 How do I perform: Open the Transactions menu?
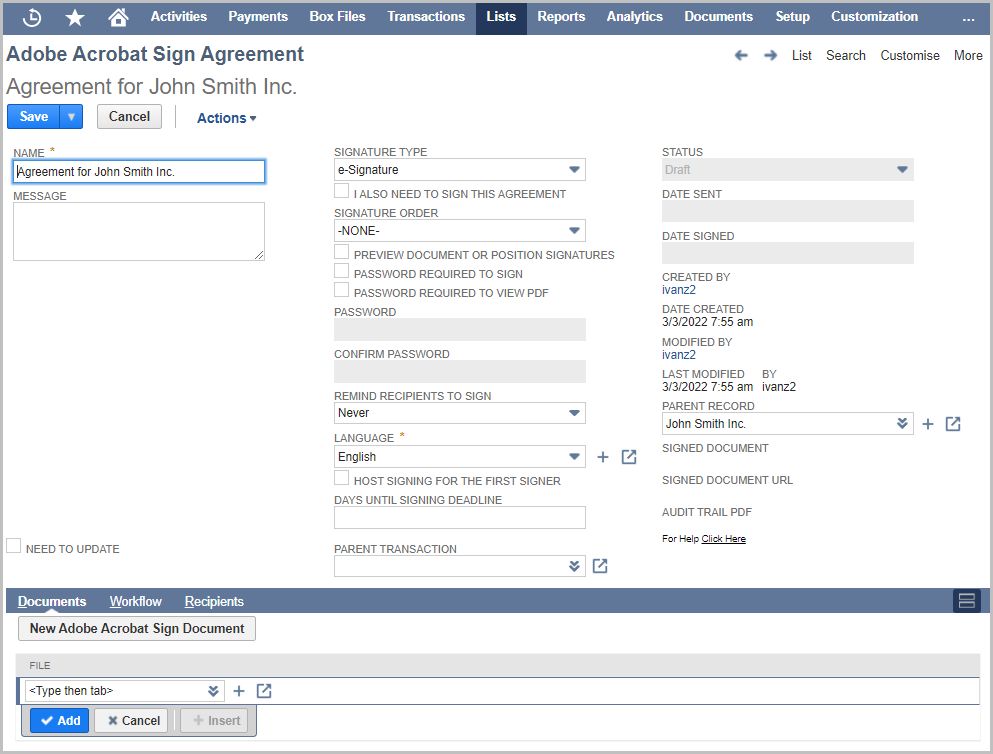426,17
